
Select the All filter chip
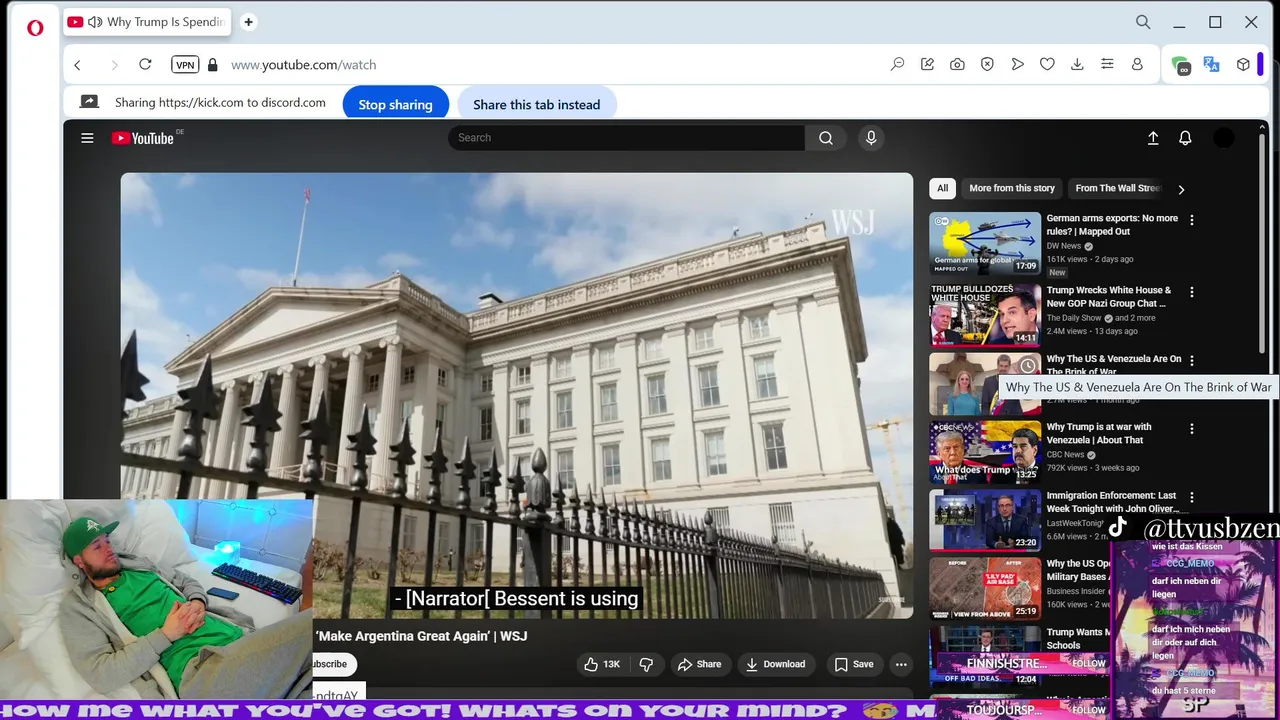click(942, 188)
